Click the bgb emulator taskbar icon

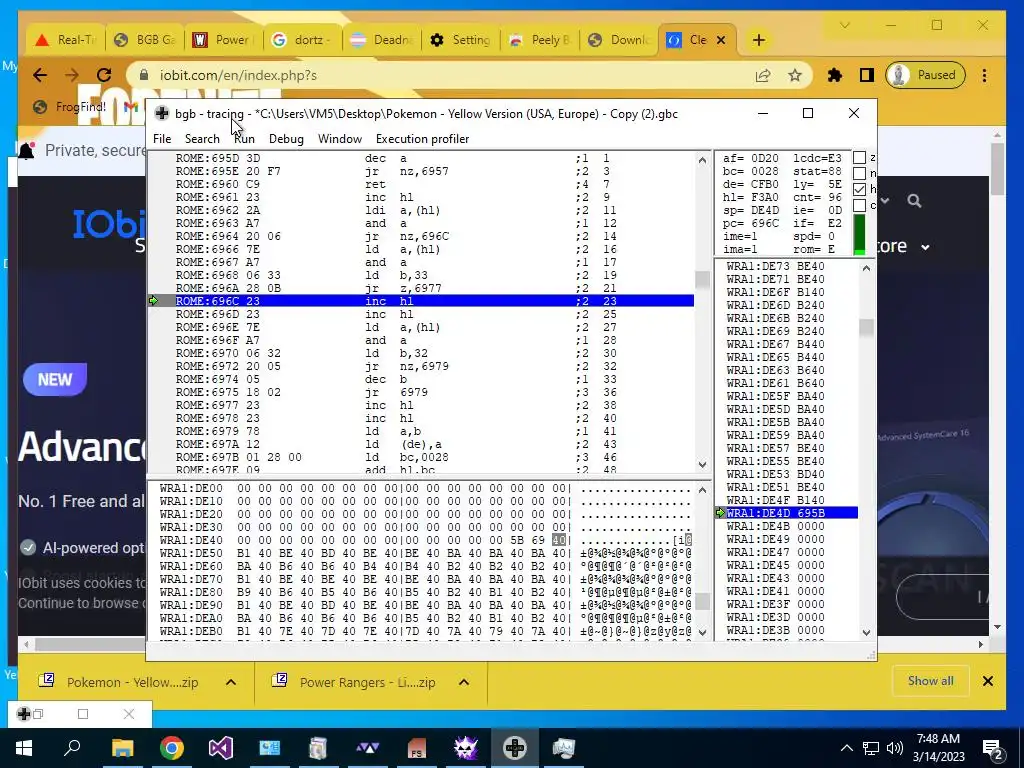[x=515, y=748]
